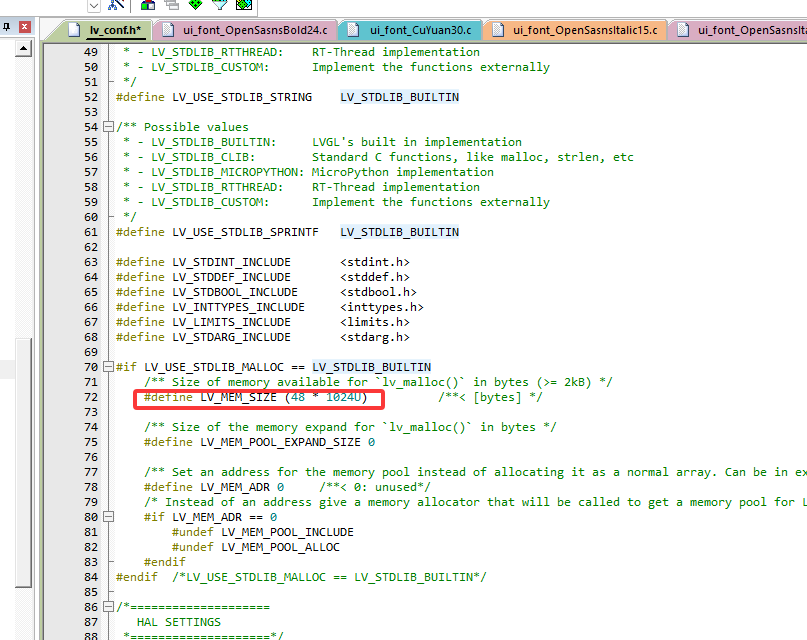Collapse the comment block at line 54
Viewport: 807px width, 640px height.
107,127
